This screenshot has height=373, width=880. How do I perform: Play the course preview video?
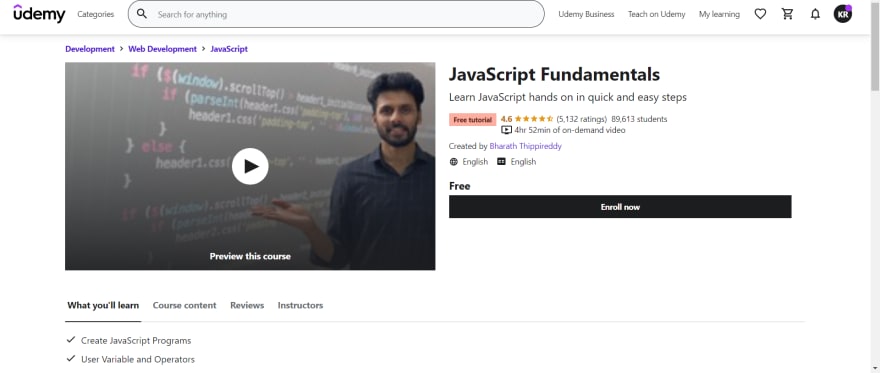click(x=250, y=166)
